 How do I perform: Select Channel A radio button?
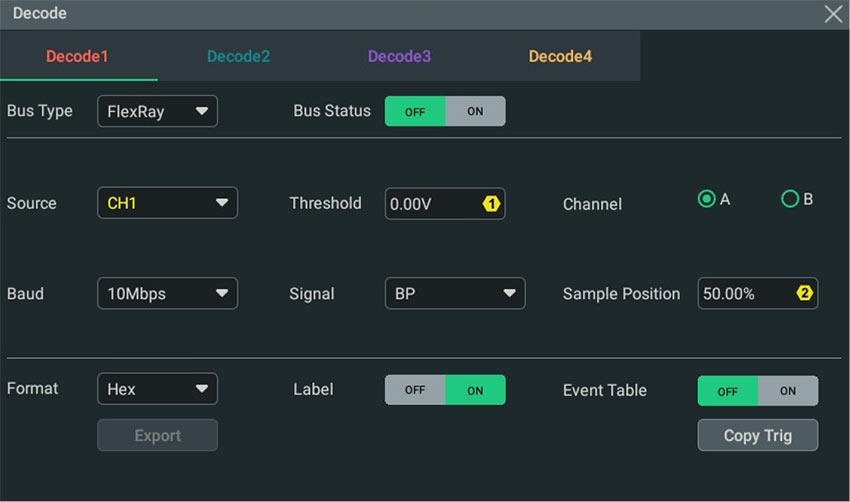706,199
